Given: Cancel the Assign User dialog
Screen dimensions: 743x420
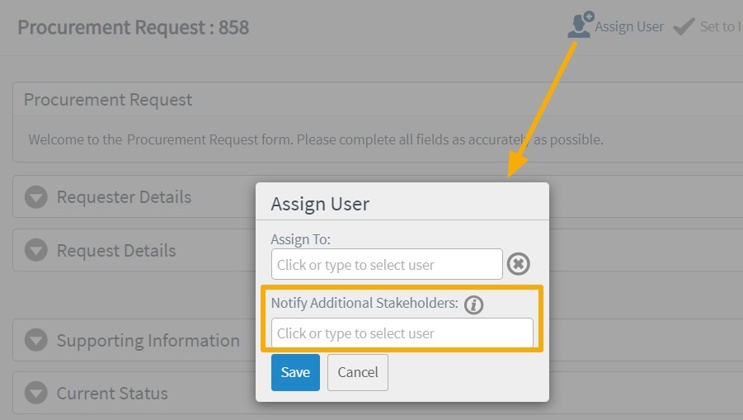Looking at the screenshot, I should (357, 372).
